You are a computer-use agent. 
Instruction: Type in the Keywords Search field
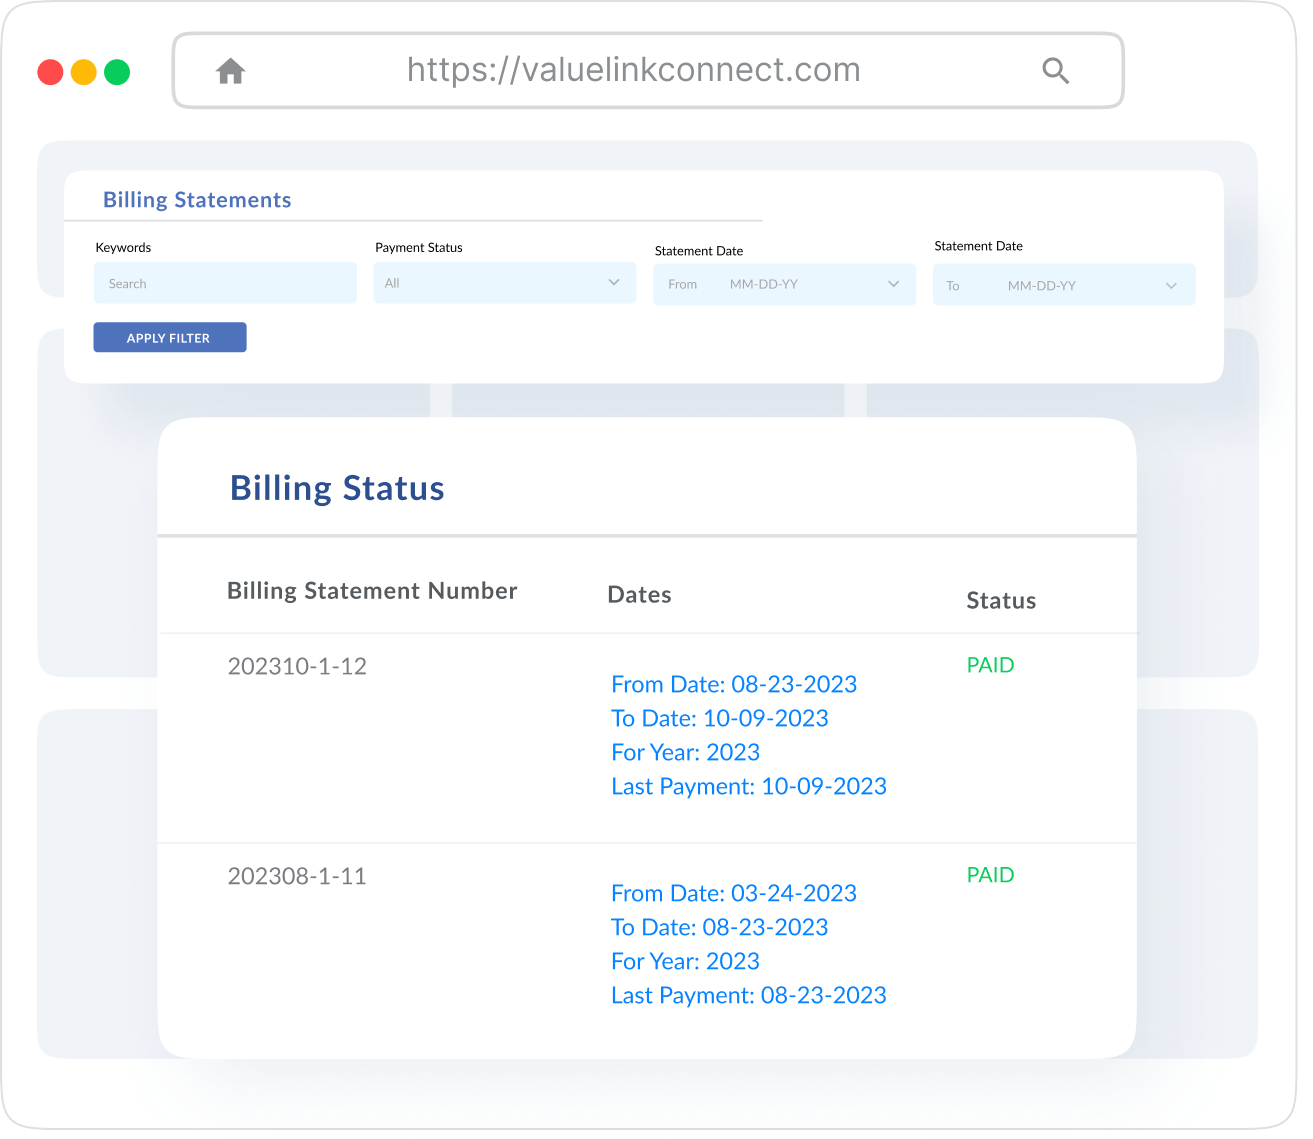point(225,283)
